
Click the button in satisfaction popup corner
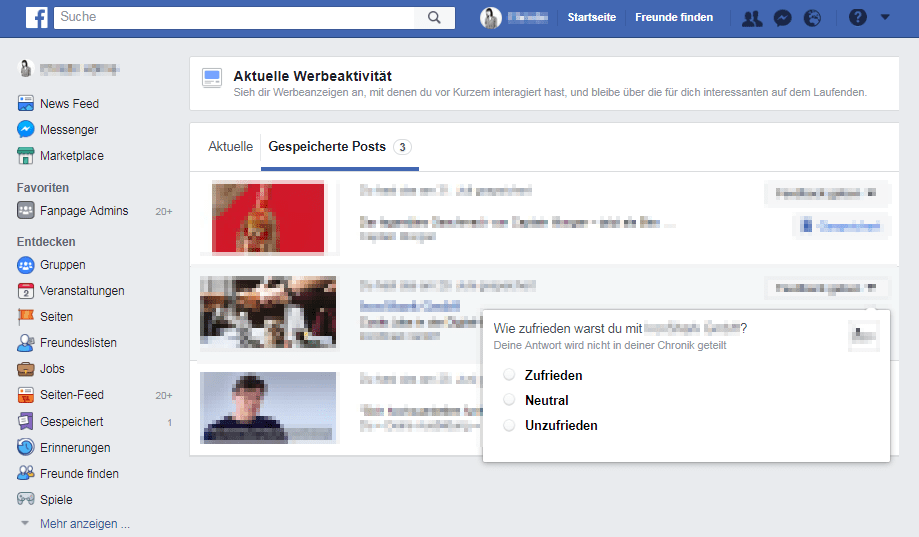point(864,336)
